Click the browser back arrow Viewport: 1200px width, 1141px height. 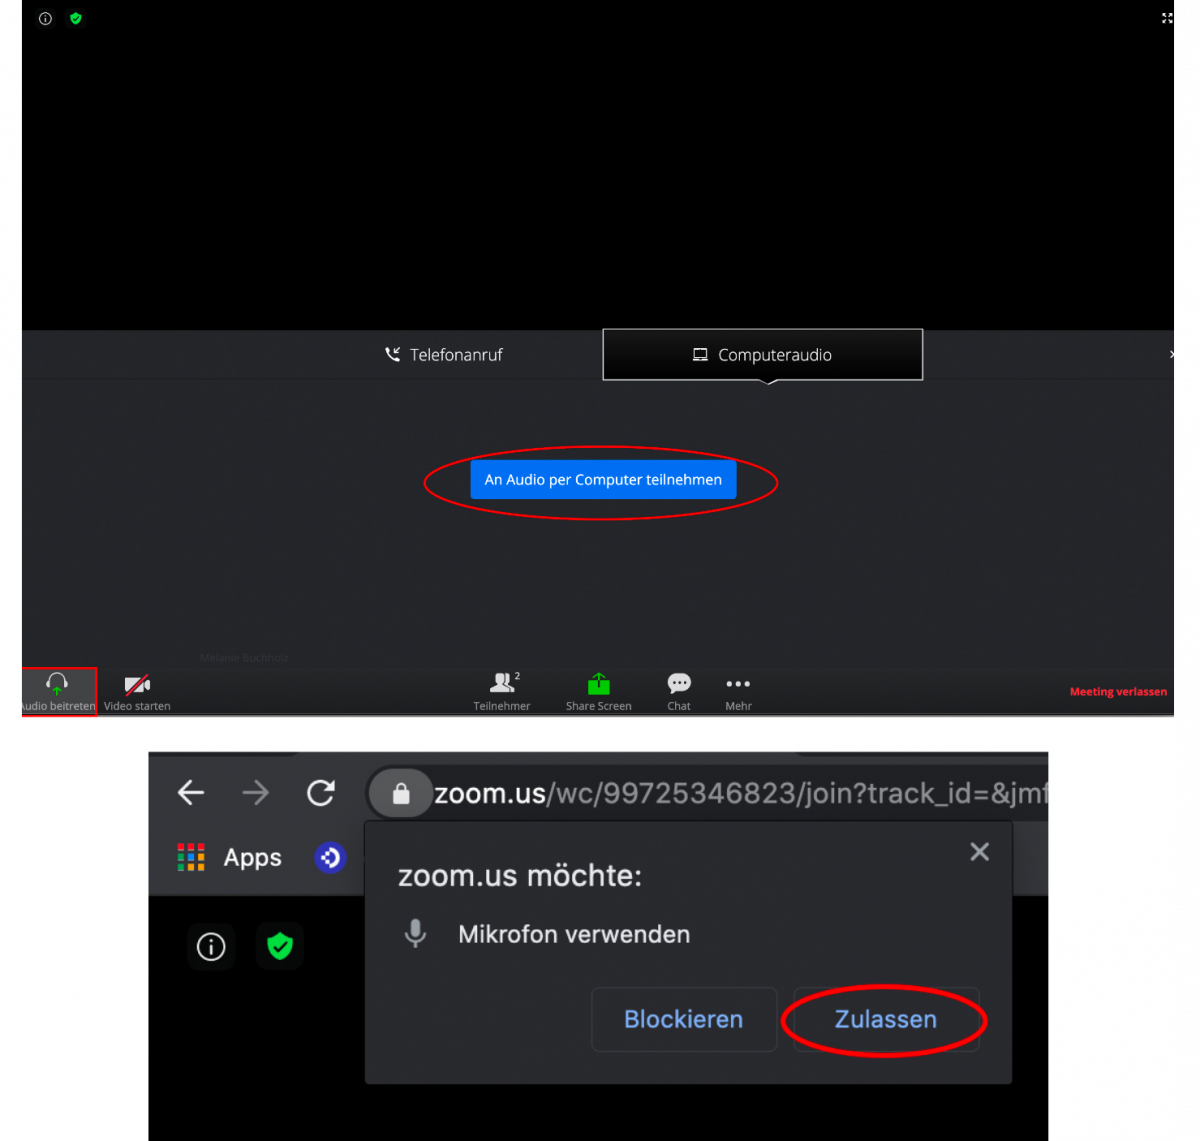click(191, 793)
